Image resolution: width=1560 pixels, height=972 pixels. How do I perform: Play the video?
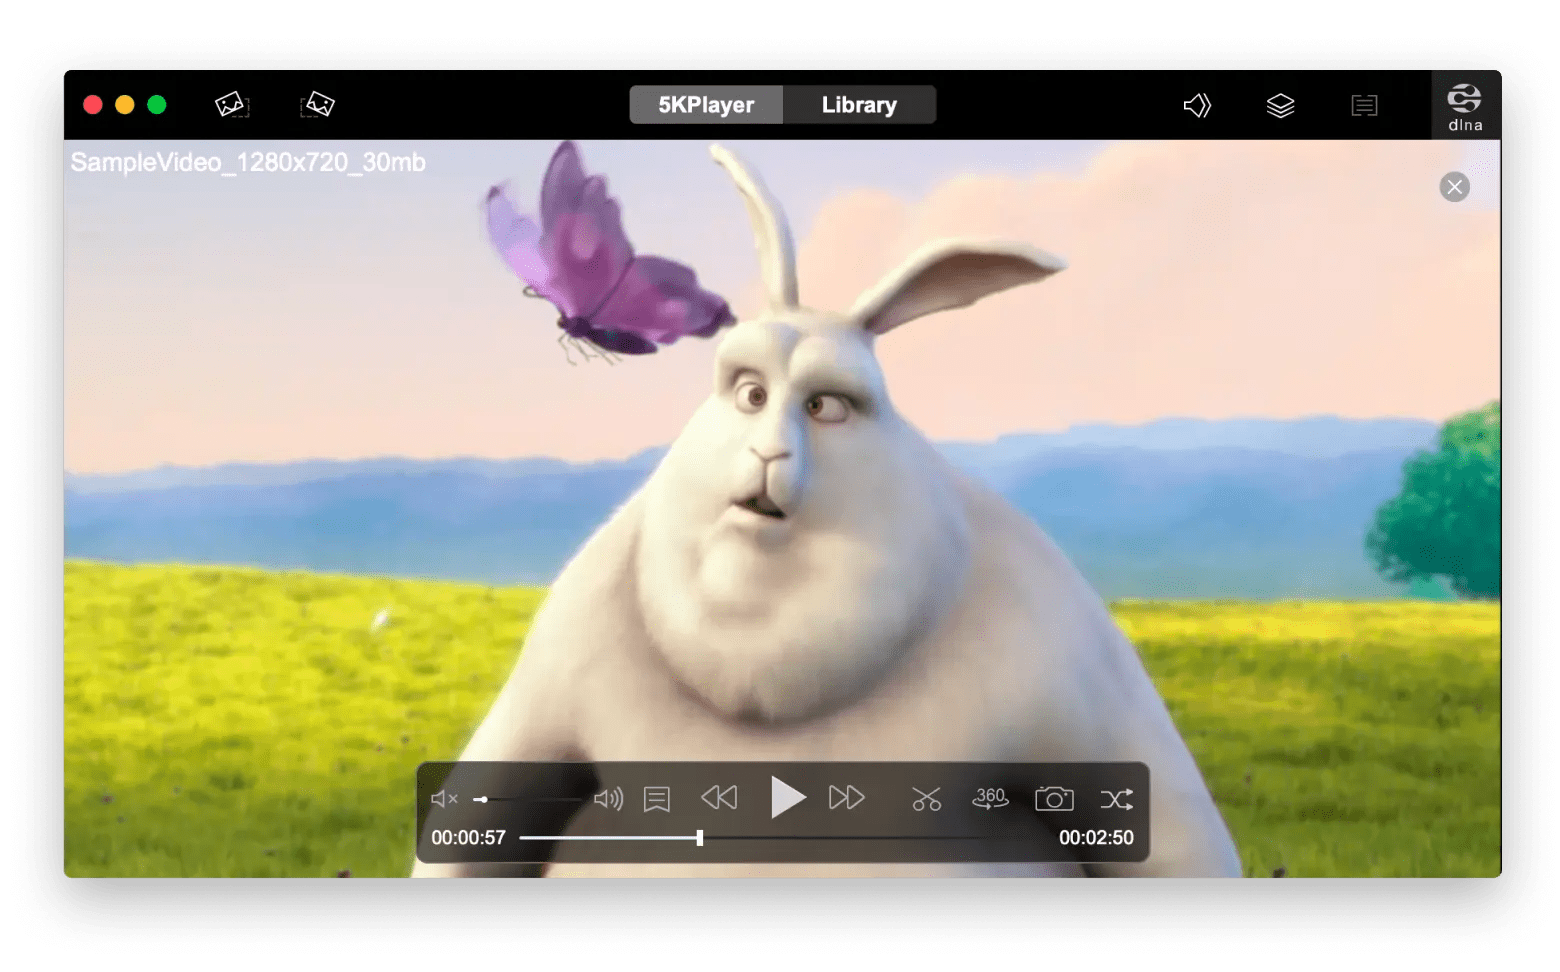pyautogui.click(x=788, y=797)
